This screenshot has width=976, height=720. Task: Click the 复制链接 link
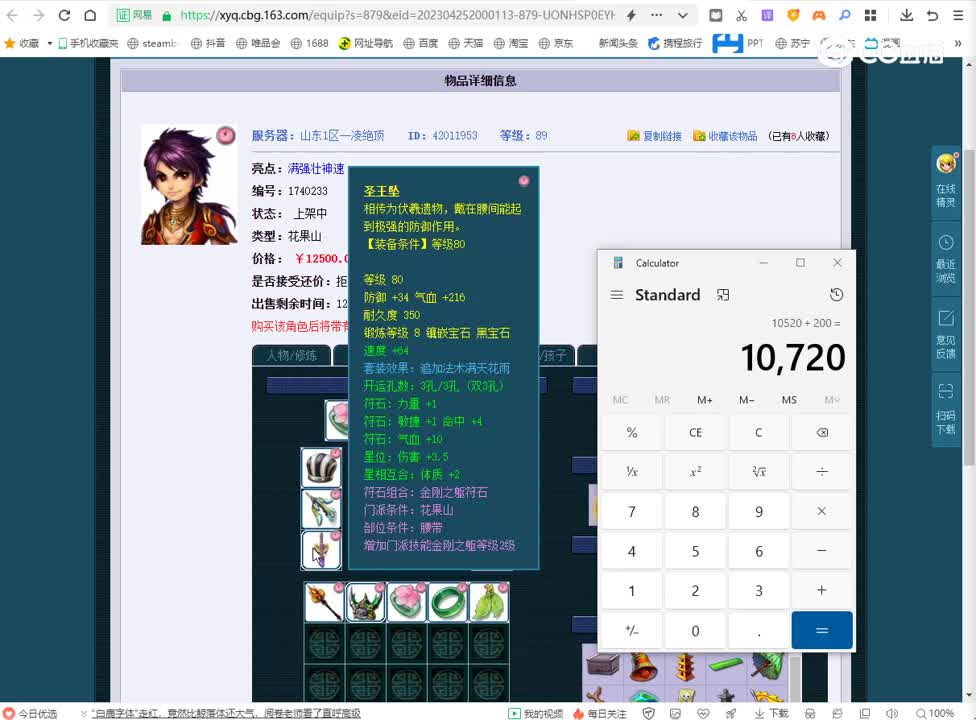(x=655, y=136)
